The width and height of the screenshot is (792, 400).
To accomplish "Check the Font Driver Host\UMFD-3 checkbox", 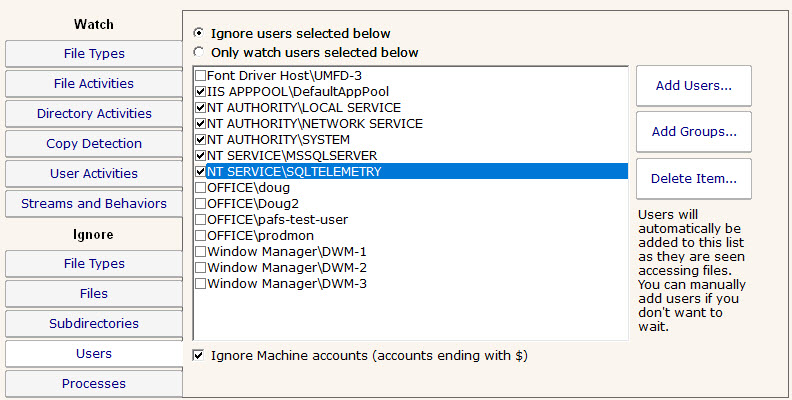I will click(201, 76).
